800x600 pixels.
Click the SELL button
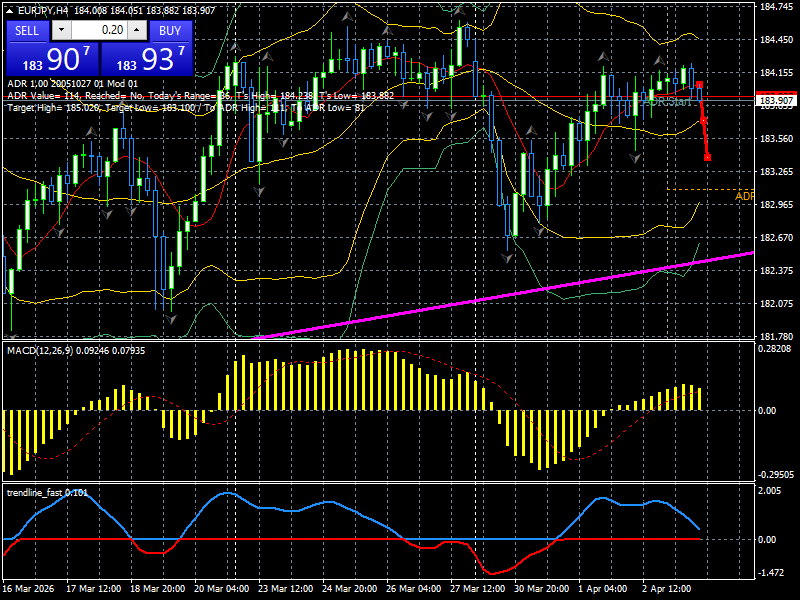pyautogui.click(x=27, y=31)
